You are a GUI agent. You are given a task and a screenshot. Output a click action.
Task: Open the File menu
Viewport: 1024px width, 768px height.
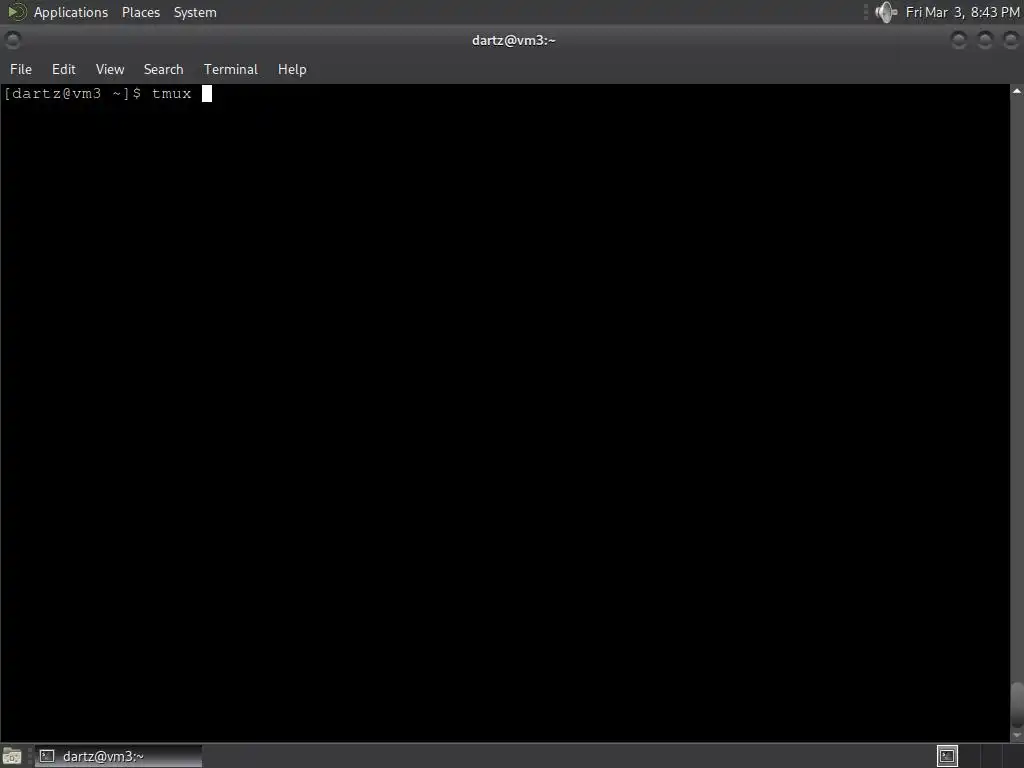click(x=21, y=69)
